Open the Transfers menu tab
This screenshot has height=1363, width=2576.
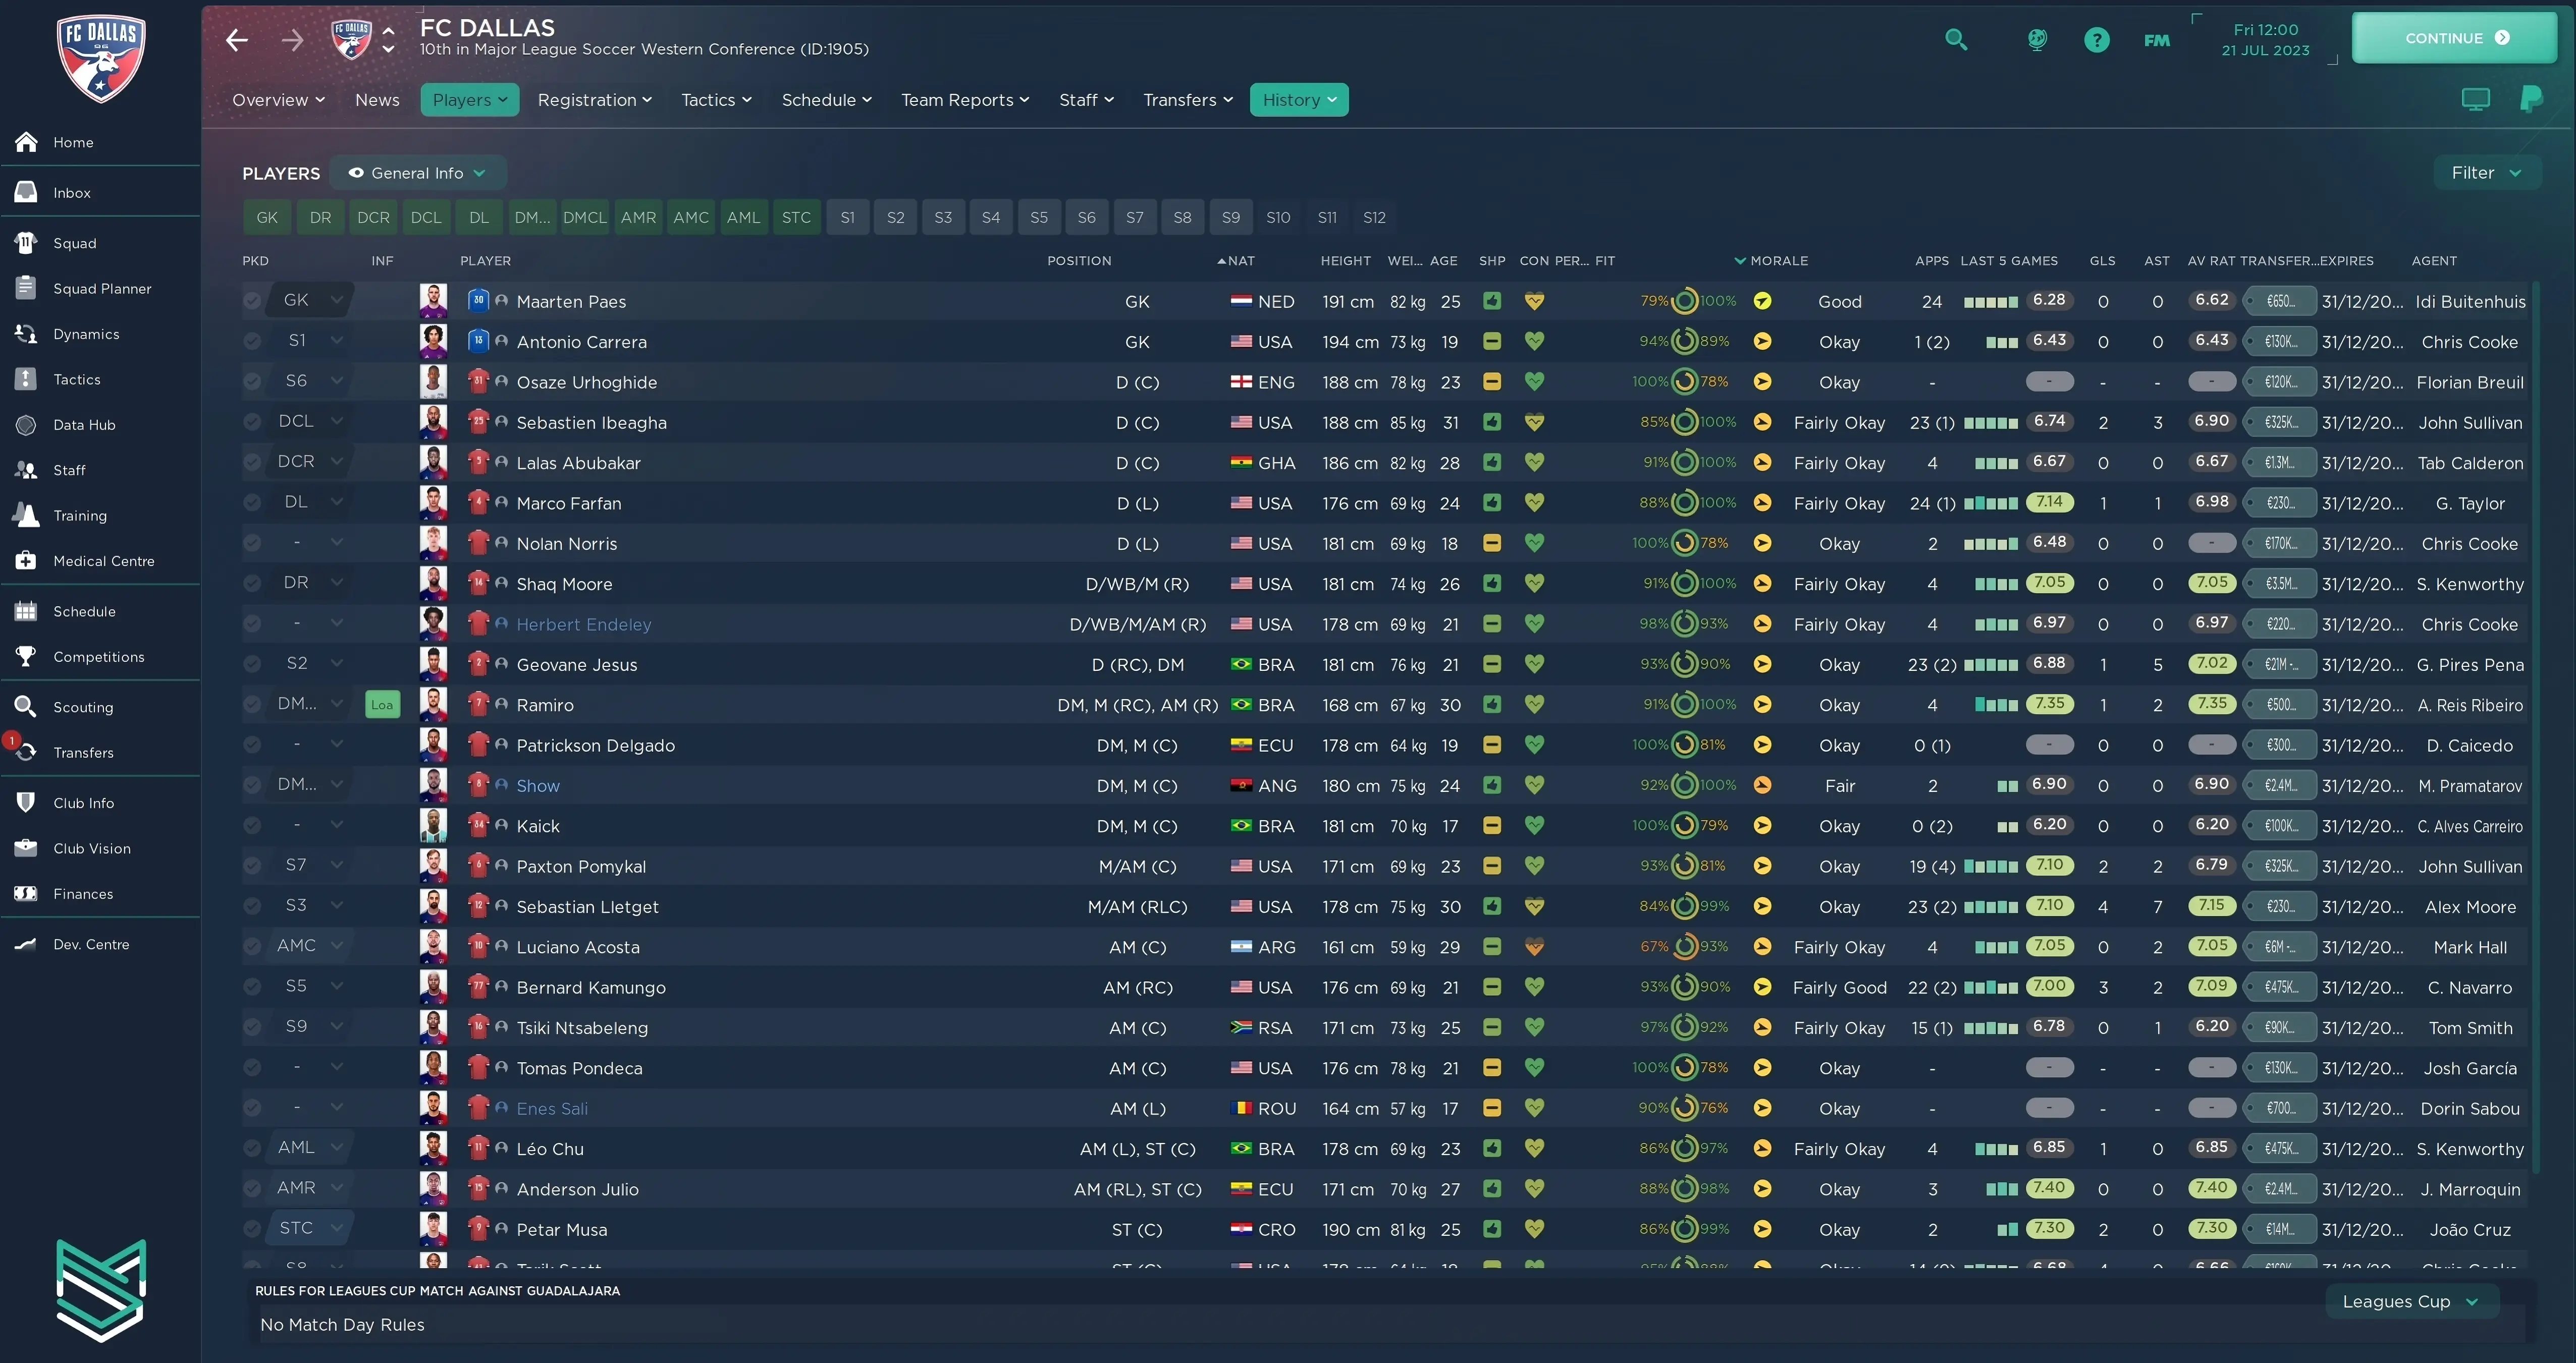tap(1187, 100)
